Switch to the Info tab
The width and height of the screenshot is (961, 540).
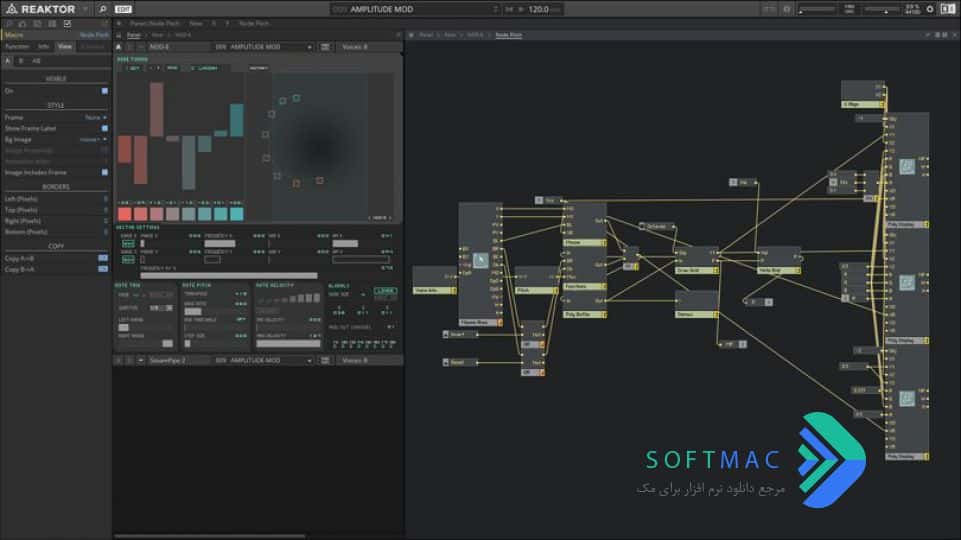coord(44,47)
